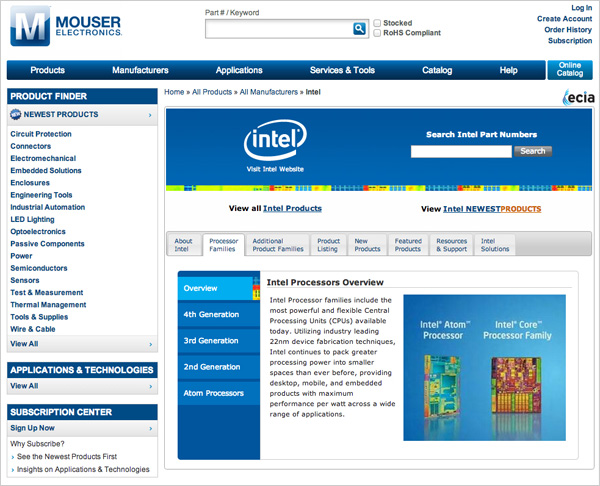Viewport: 600px width, 486px height.
Task: Open the Industrial Automation category
Action: 48,207
